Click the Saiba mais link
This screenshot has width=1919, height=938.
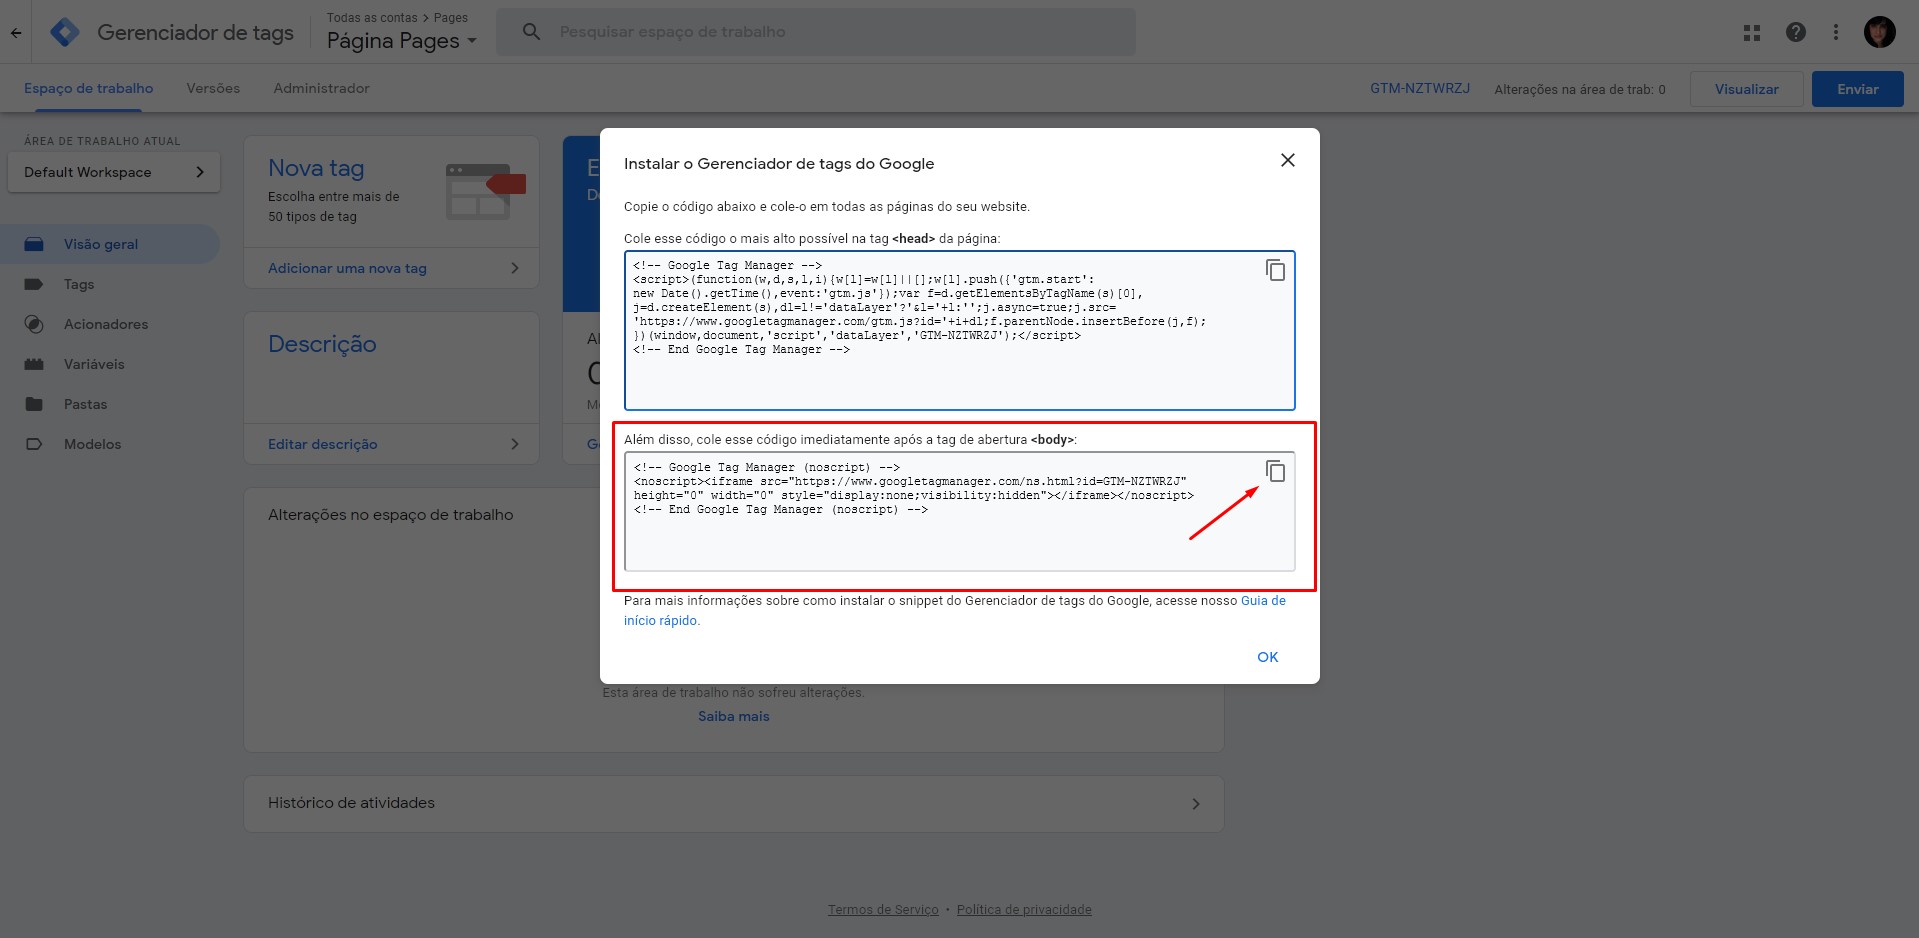point(734,716)
